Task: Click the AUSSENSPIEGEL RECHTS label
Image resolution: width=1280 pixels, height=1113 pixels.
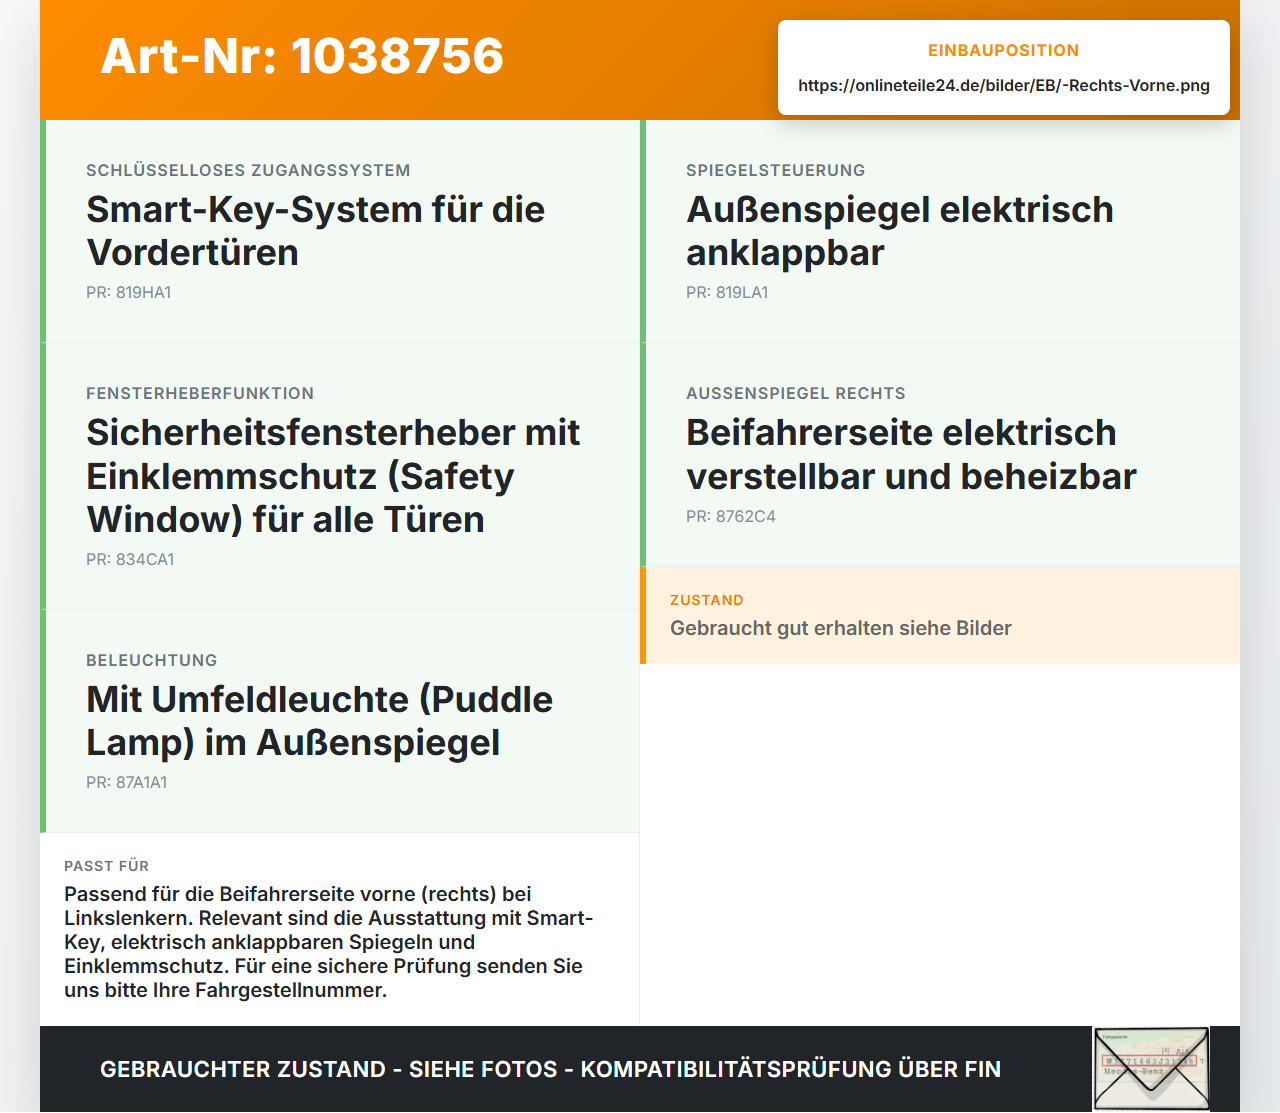Action: click(796, 393)
